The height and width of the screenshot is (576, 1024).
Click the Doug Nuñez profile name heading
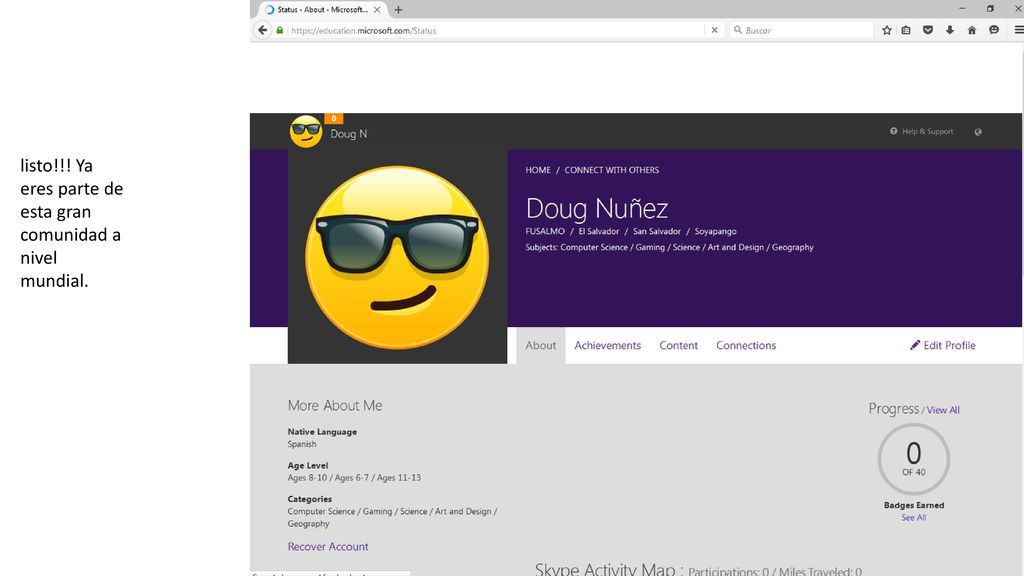pyautogui.click(x=597, y=208)
